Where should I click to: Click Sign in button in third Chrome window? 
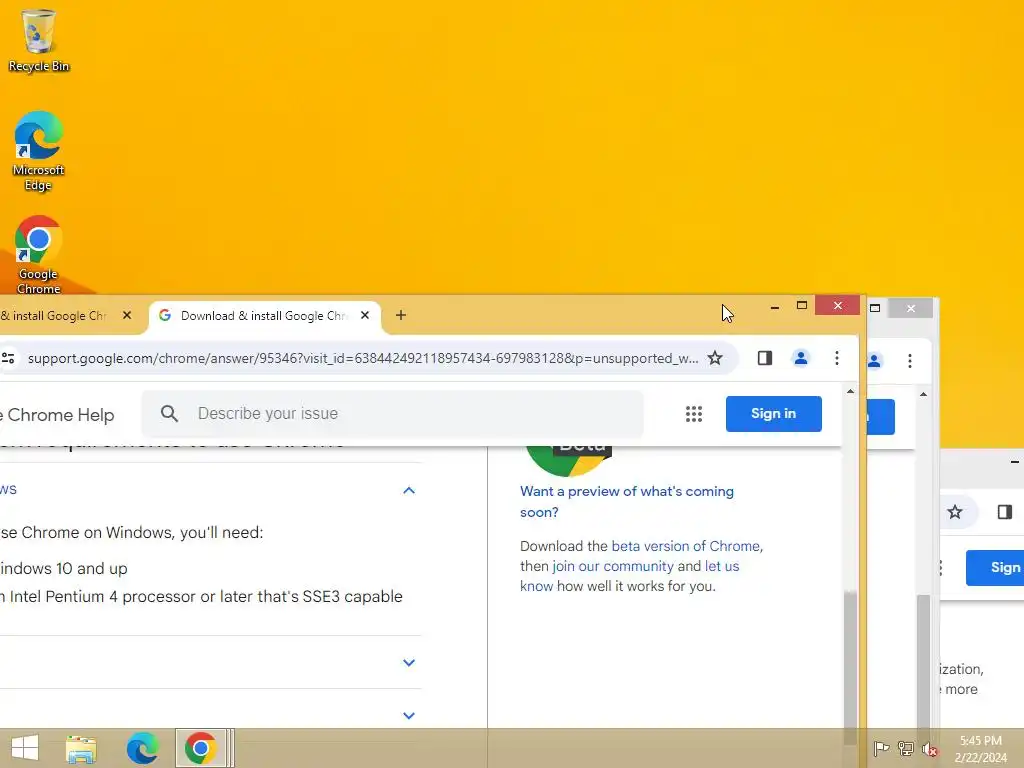pyautogui.click(x=995, y=568)
